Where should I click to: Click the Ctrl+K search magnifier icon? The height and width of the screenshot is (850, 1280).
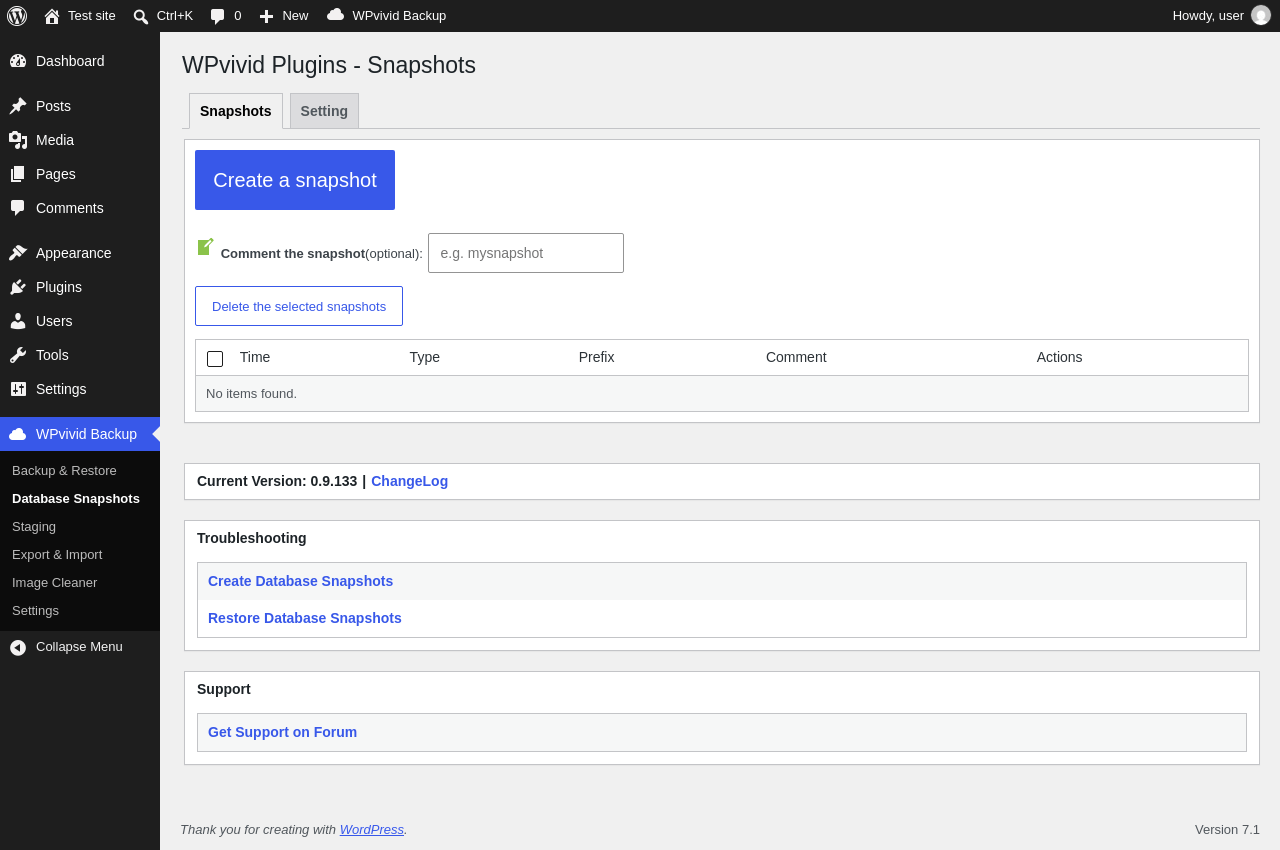[141, 16]
